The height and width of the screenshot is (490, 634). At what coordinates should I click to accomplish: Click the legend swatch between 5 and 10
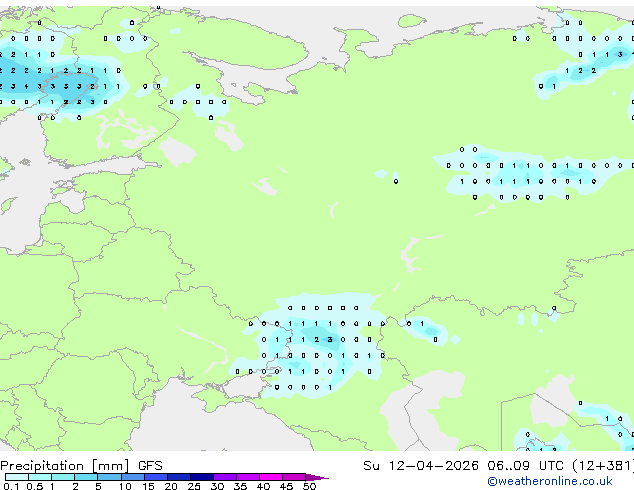(x=109, y=477)
